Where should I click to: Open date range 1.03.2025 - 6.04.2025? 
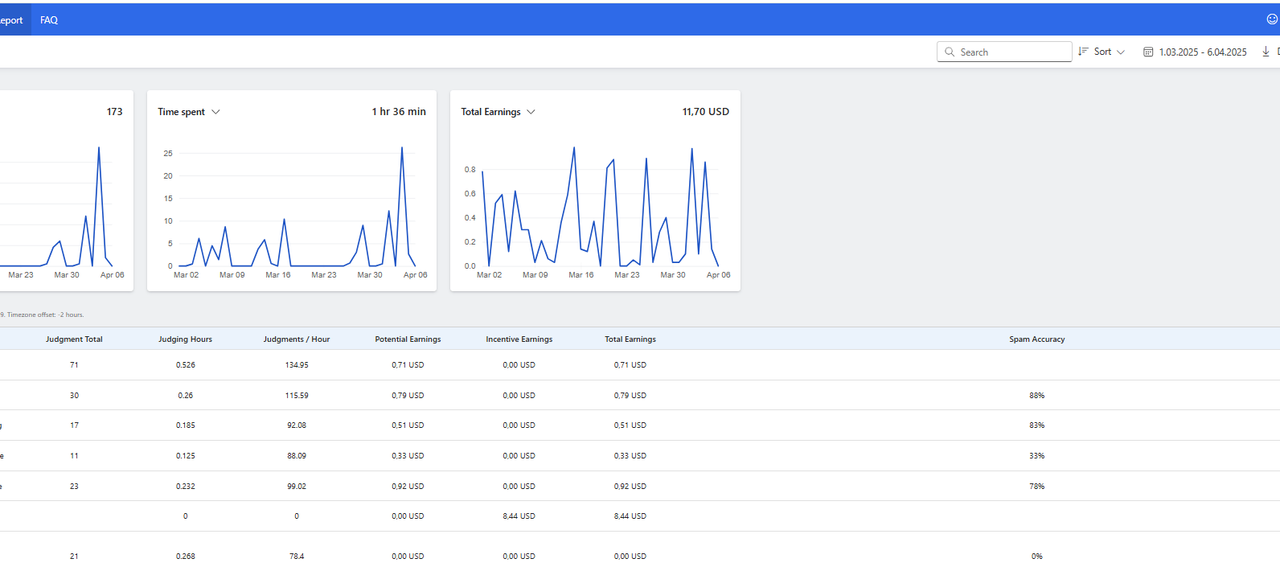tap(1195, 52)
